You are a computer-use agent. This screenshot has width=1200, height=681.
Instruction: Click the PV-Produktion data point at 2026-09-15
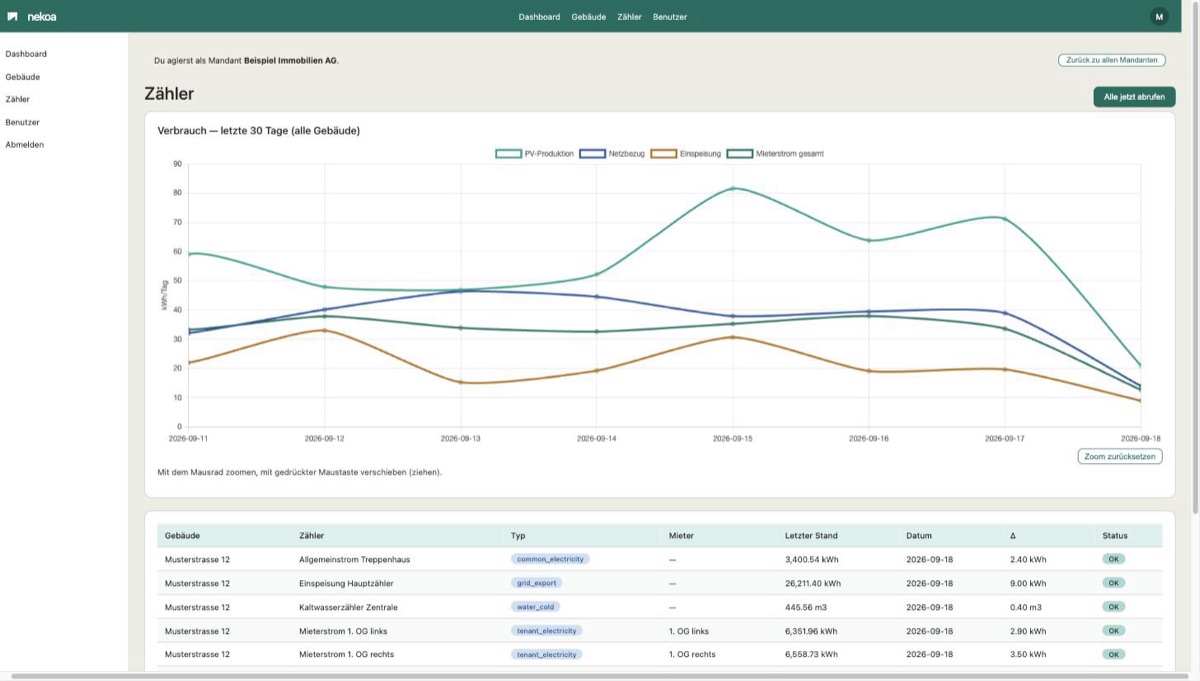pyautogui.click(x=733, y=188)
